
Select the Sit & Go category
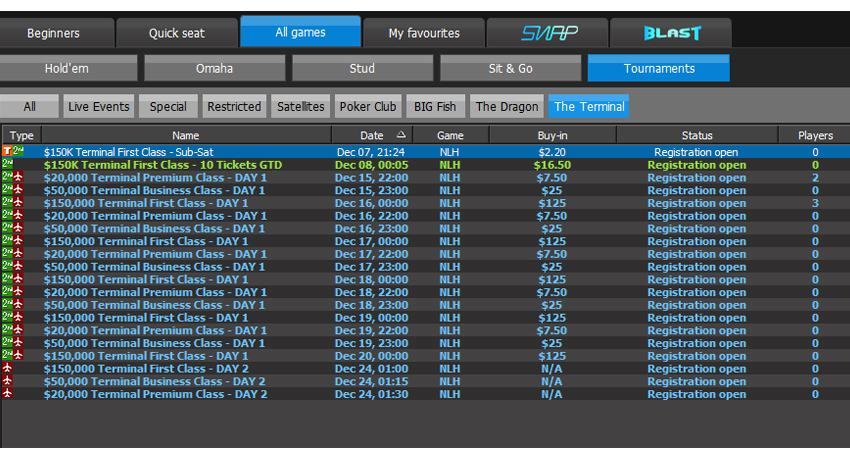pos(510,68)
